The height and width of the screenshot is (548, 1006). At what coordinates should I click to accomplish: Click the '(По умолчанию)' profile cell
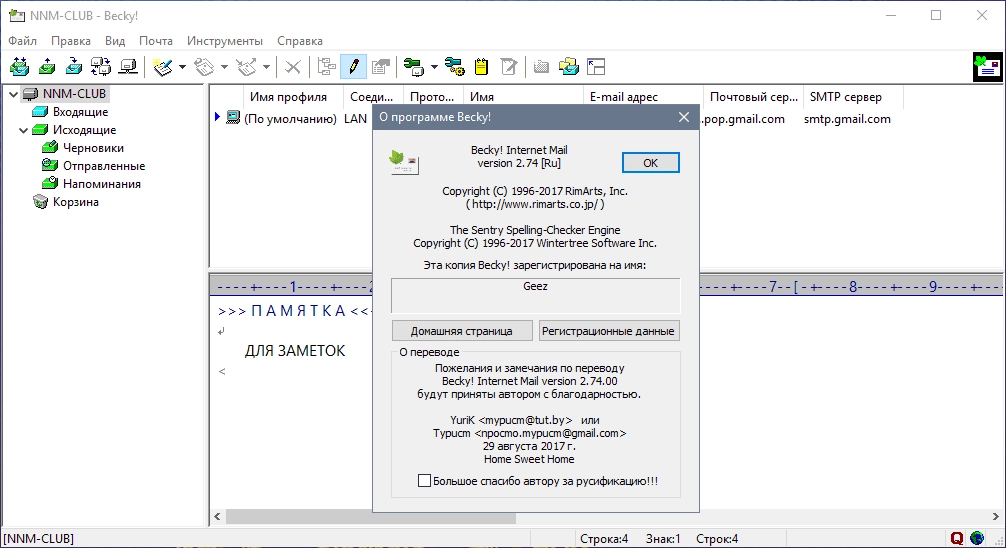tap(291, 119)
